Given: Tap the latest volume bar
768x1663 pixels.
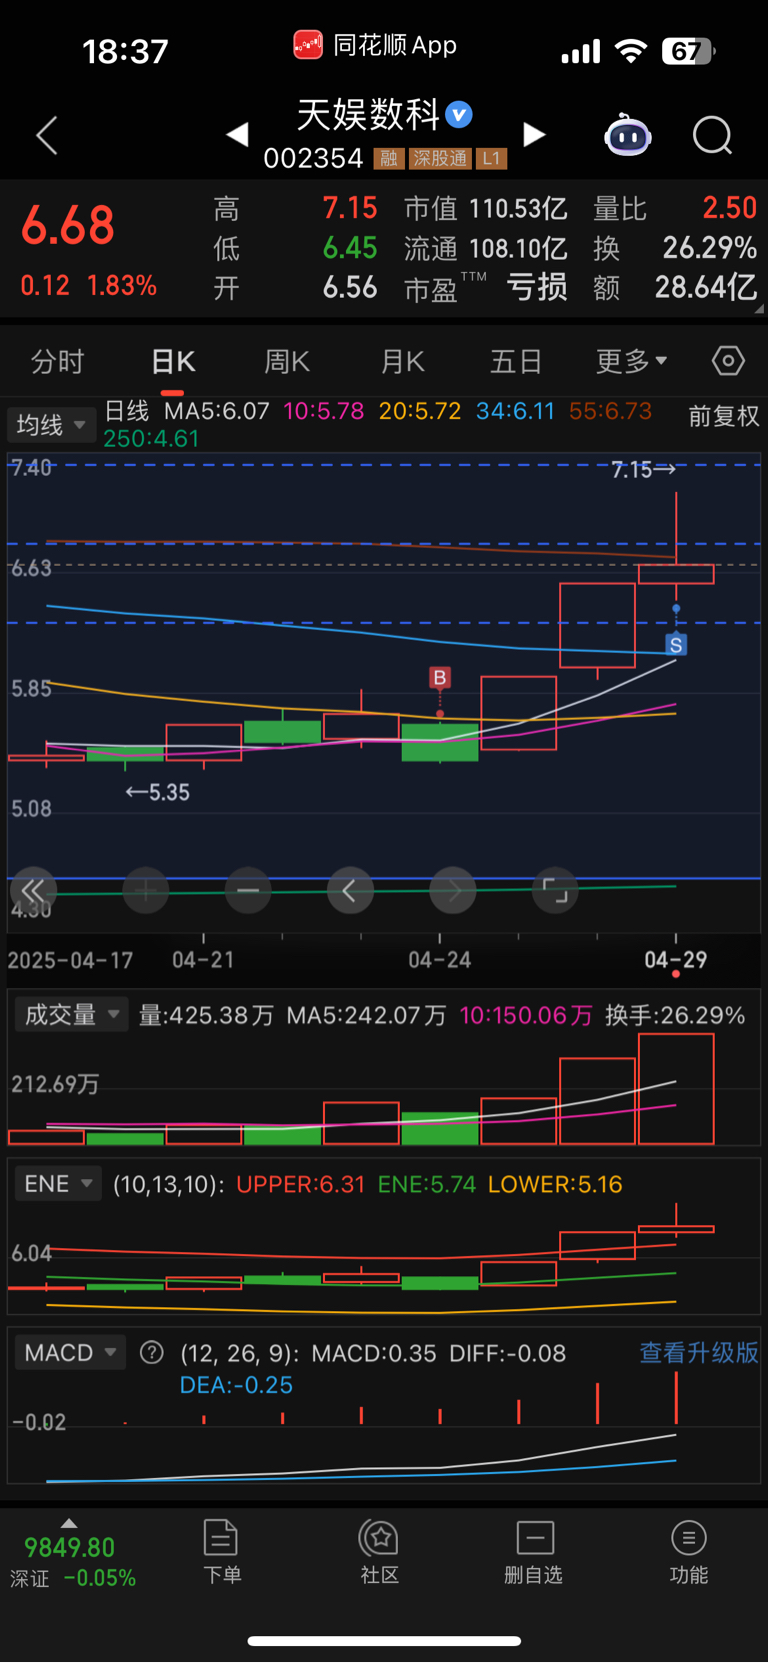Looking at the screenshot, I should tap(676, 1089).
